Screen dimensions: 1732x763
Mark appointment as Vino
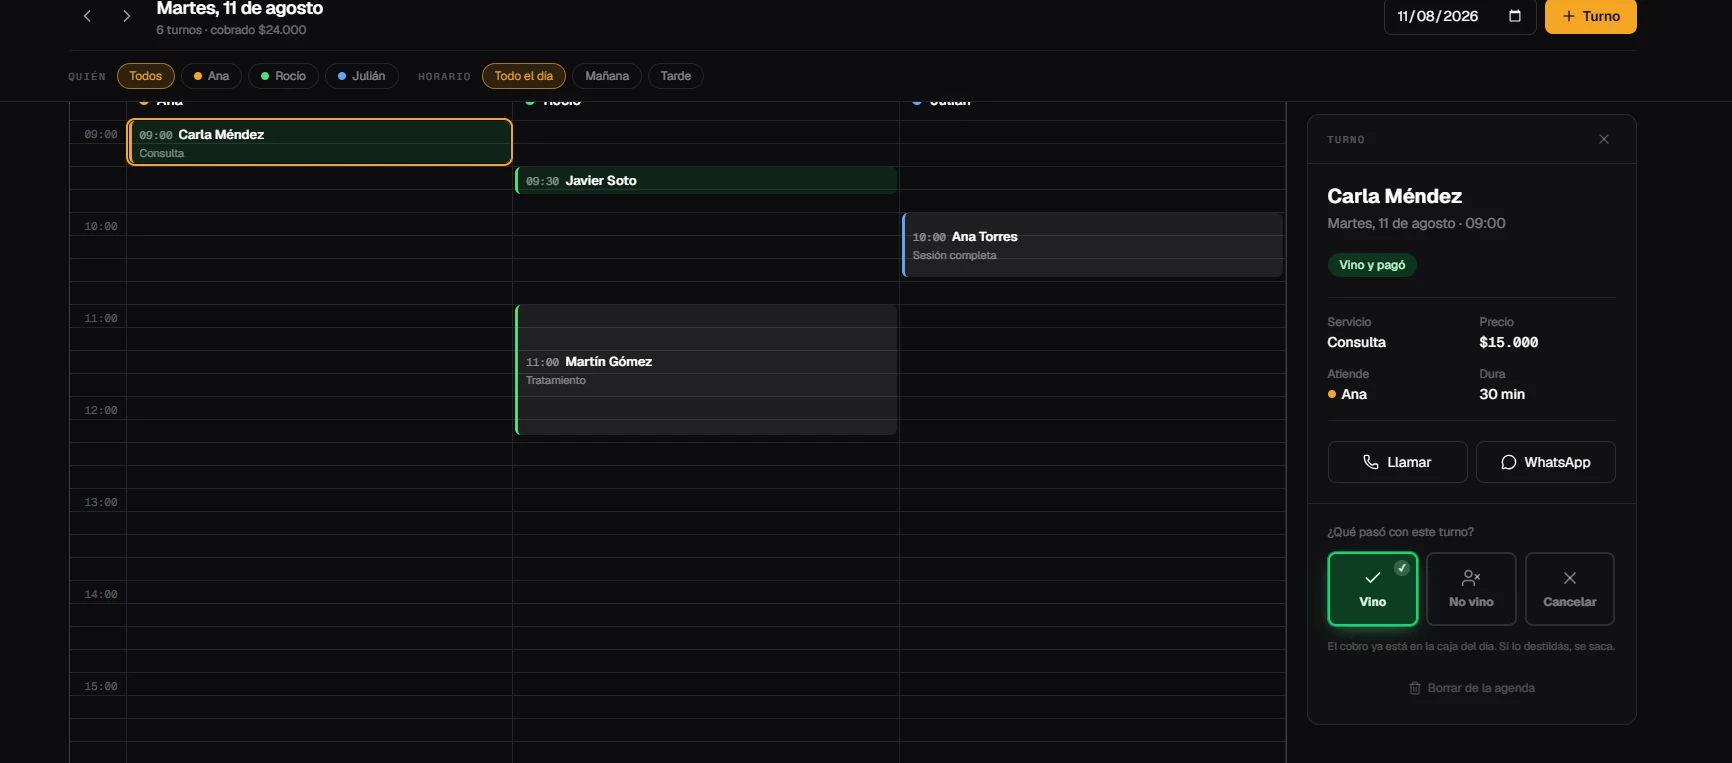point(1372,589)
